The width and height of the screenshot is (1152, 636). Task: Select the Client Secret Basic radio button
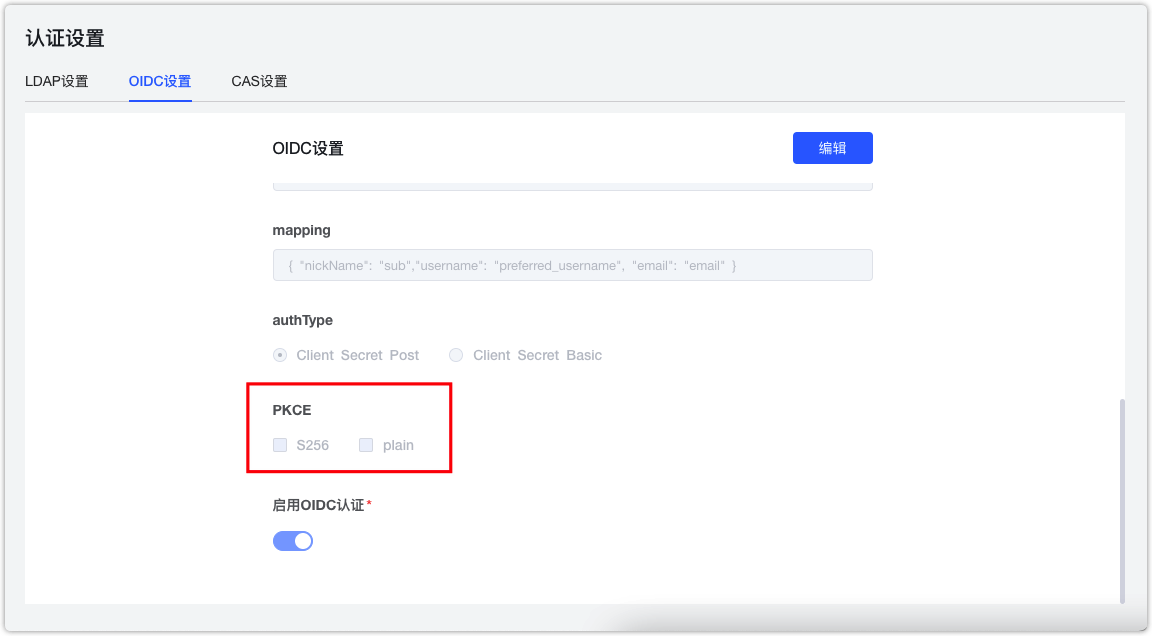tap(456, 354)
